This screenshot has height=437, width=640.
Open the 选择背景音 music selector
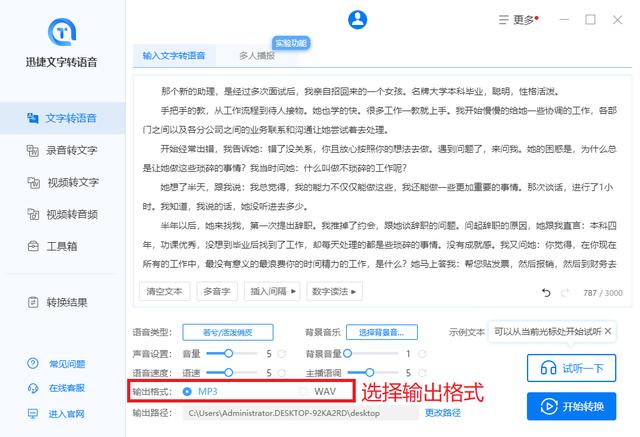pos(382,332)
